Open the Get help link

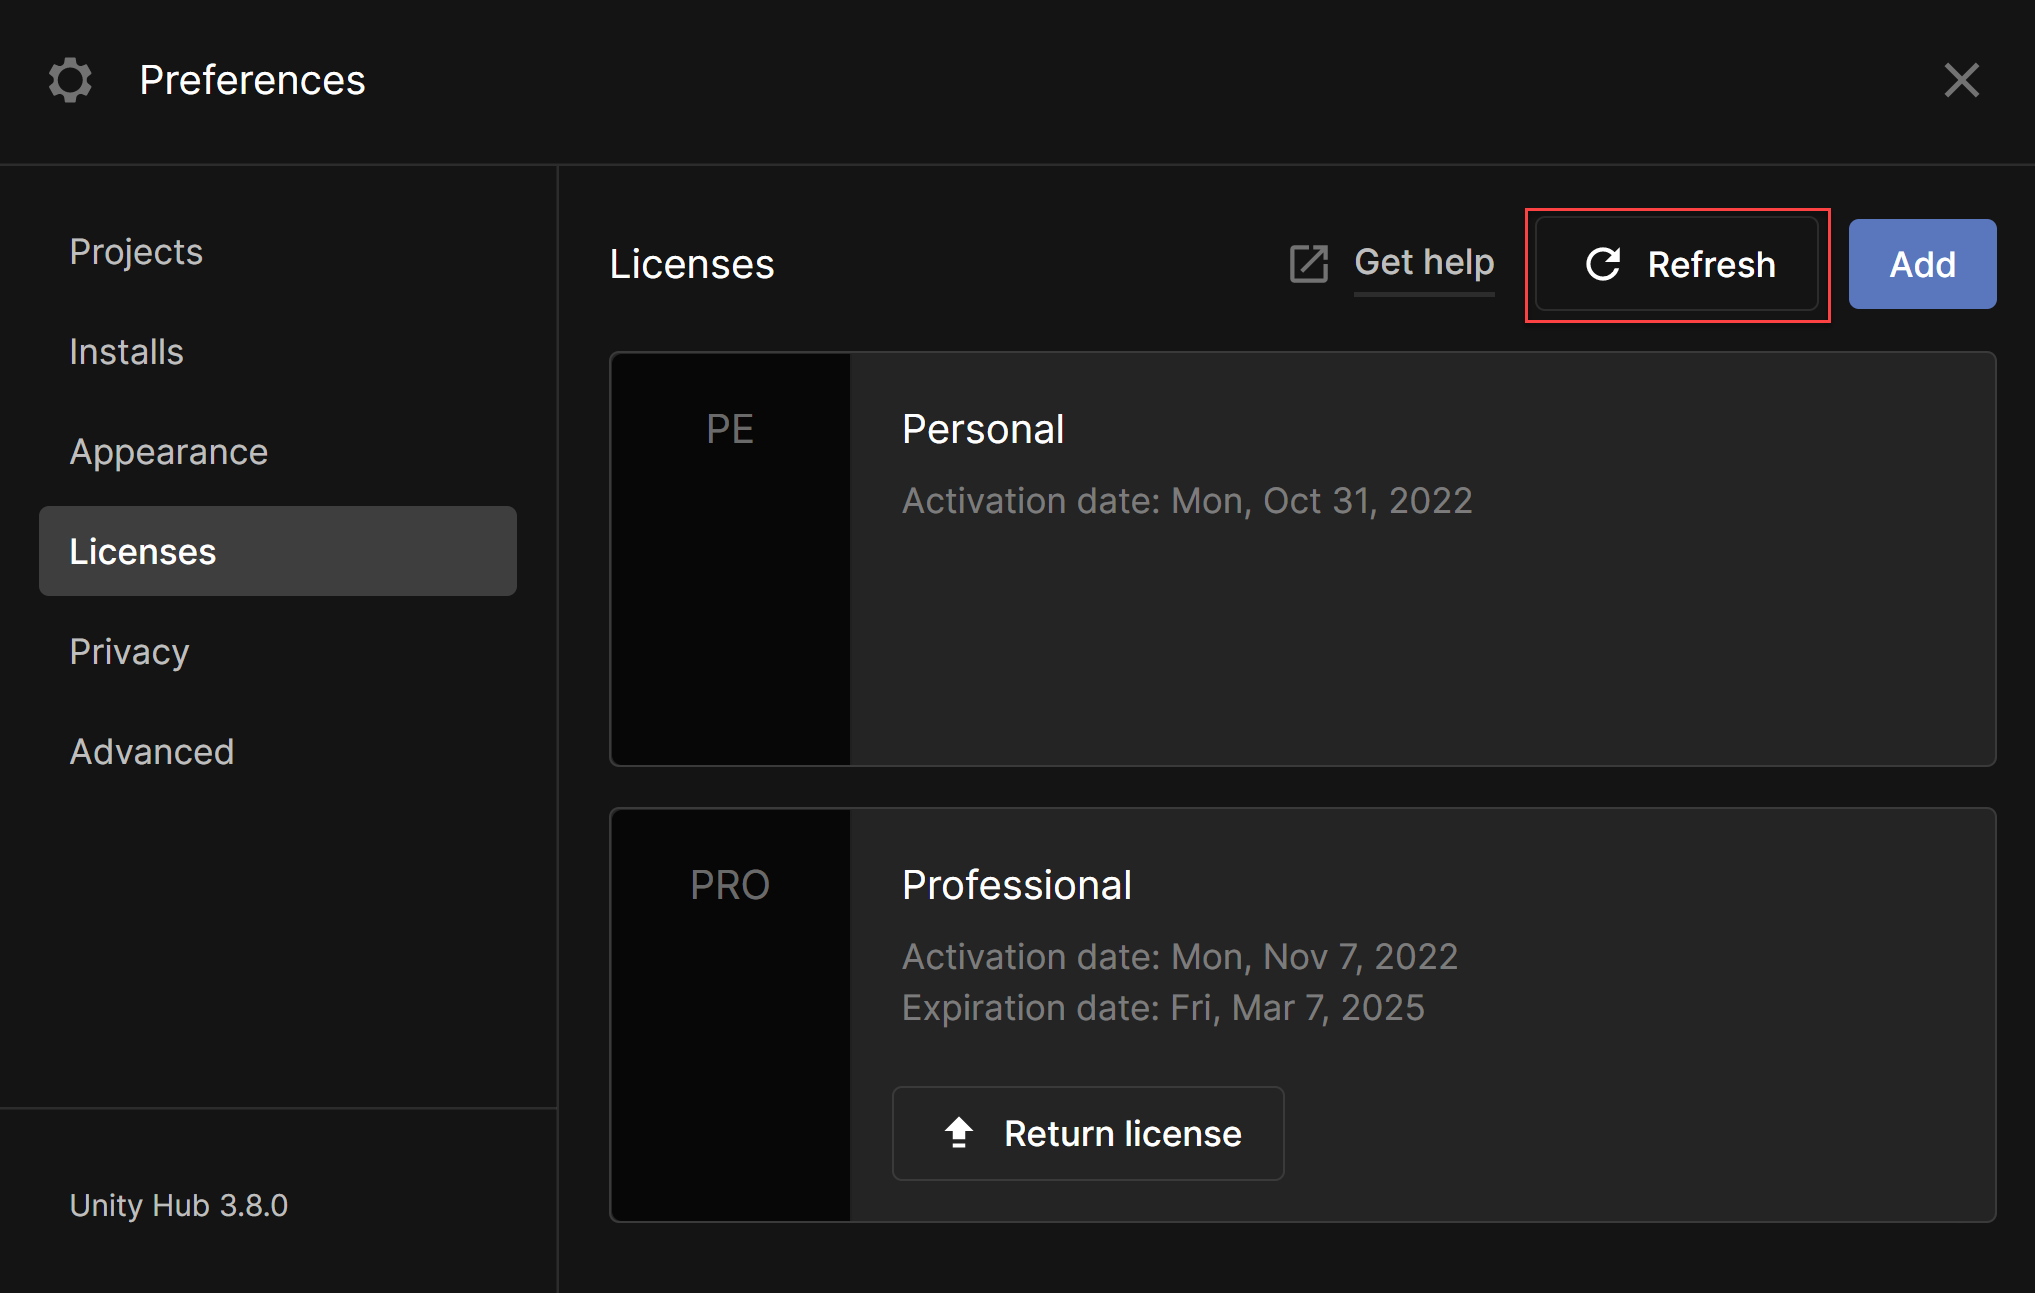[x=1424, y=263]
